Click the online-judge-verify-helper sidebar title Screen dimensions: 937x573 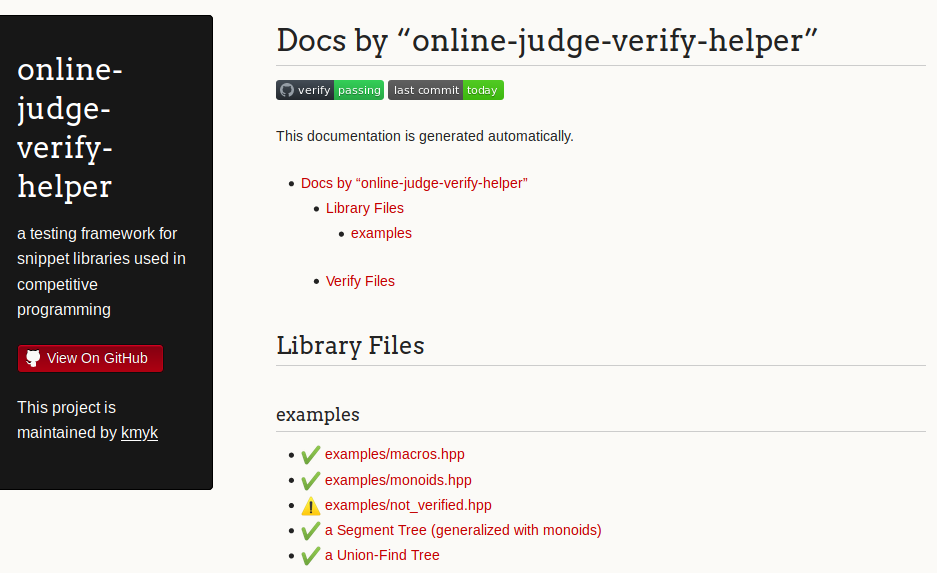click(x=70, y=128)
